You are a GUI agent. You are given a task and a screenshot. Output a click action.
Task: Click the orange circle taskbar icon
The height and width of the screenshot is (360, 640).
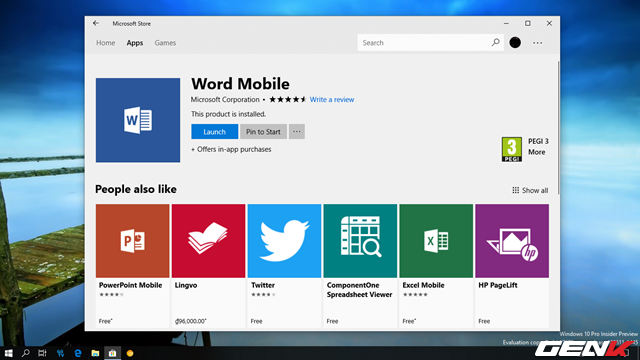(130, 353)
